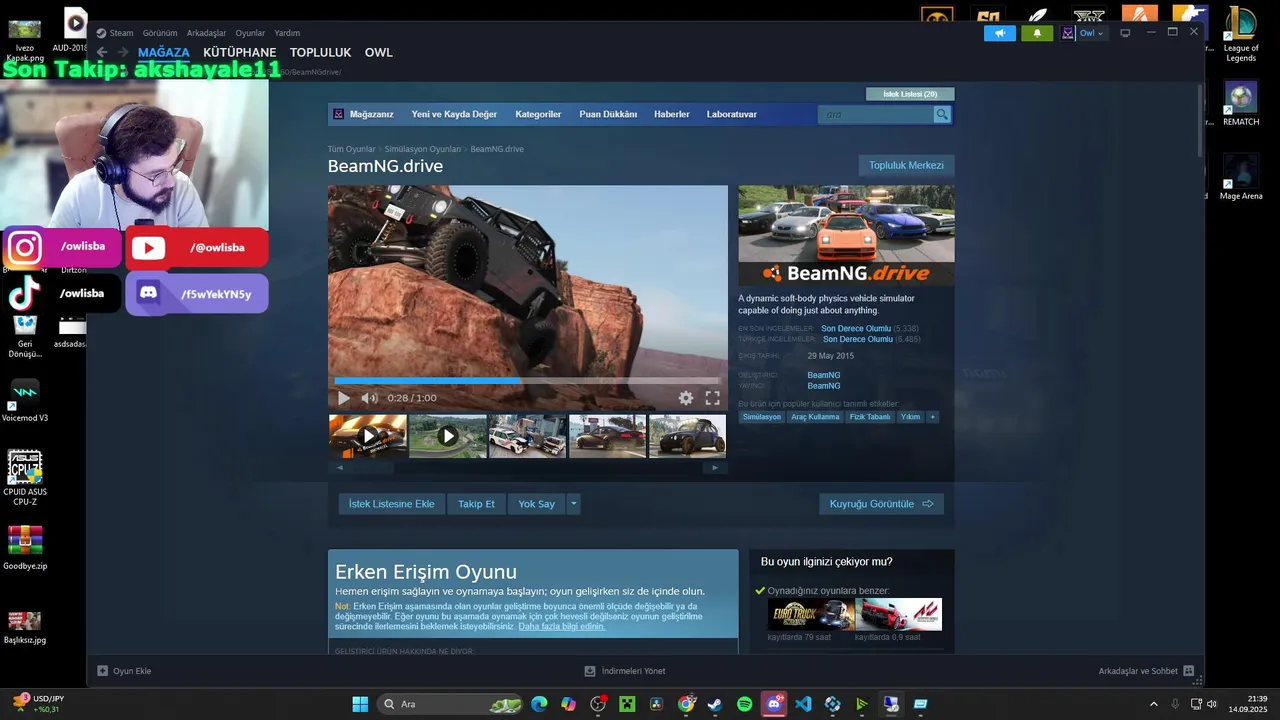Viewport: 1280px width, 720px height.
Task: Click the BeamNG.drive header capsule image
Action: coord(846,235)
